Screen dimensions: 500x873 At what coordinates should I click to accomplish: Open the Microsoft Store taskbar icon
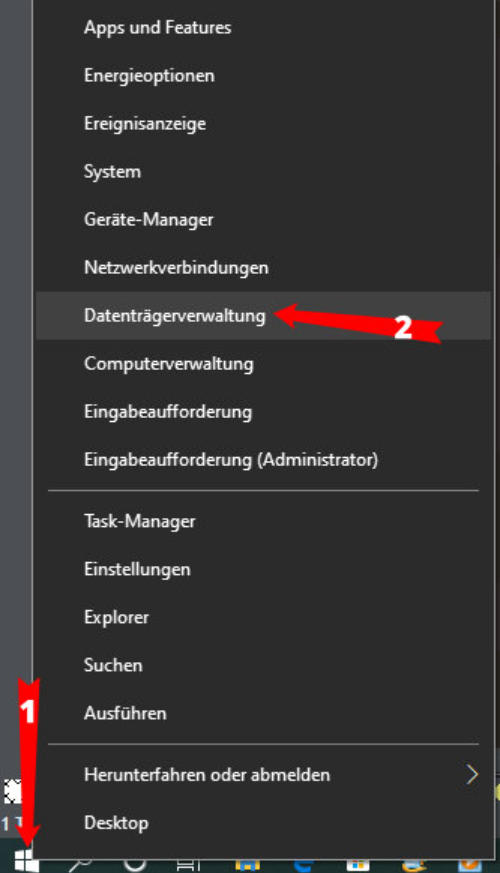pos(357,865)
